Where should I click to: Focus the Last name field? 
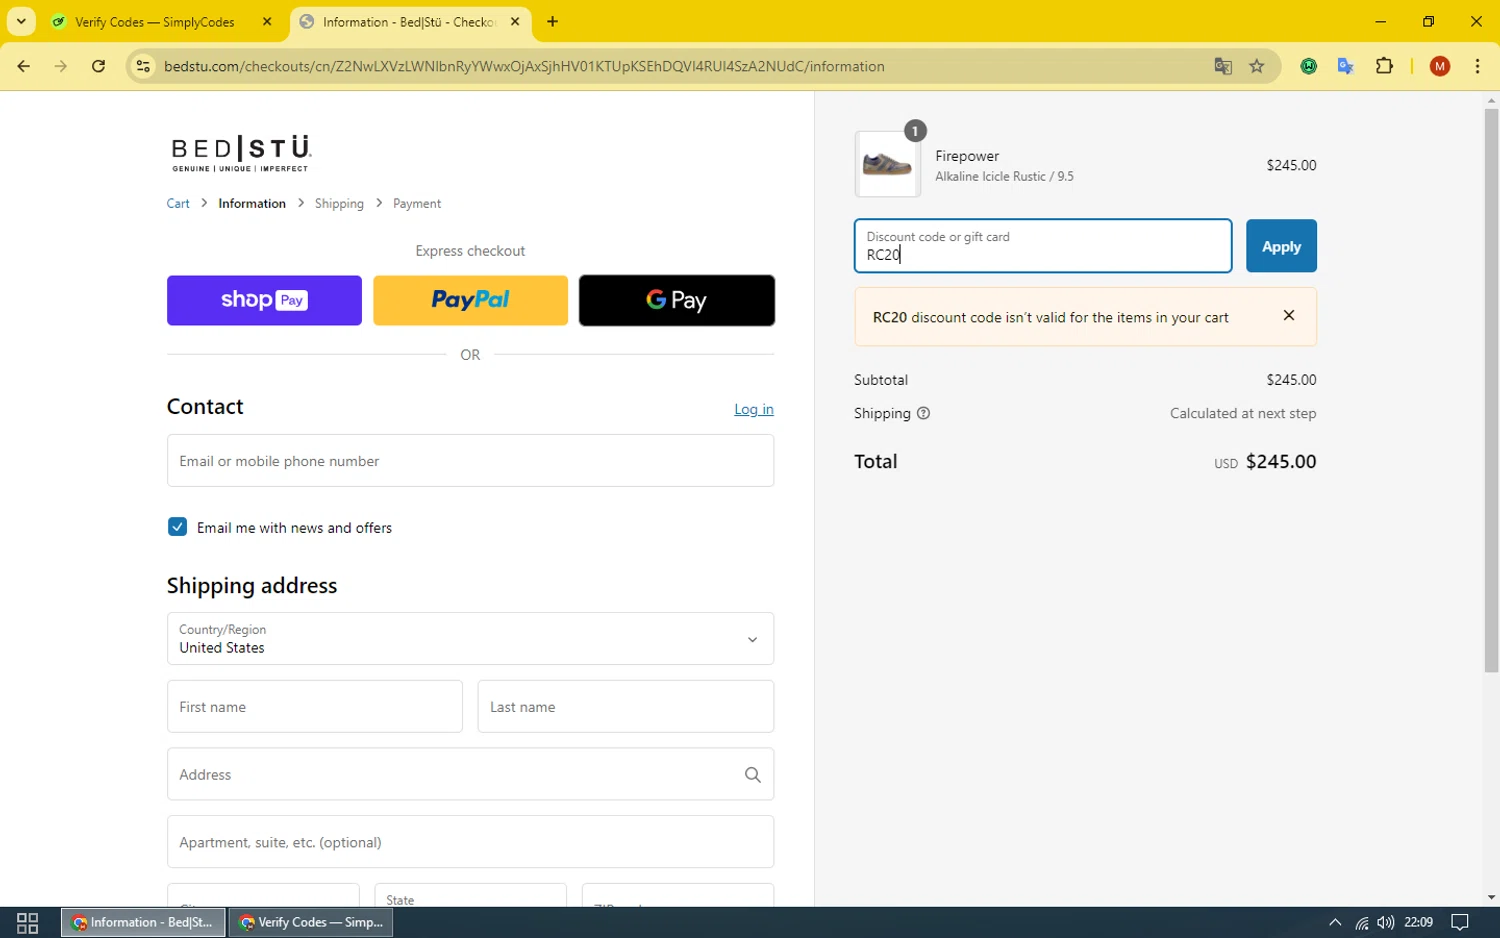626,707
